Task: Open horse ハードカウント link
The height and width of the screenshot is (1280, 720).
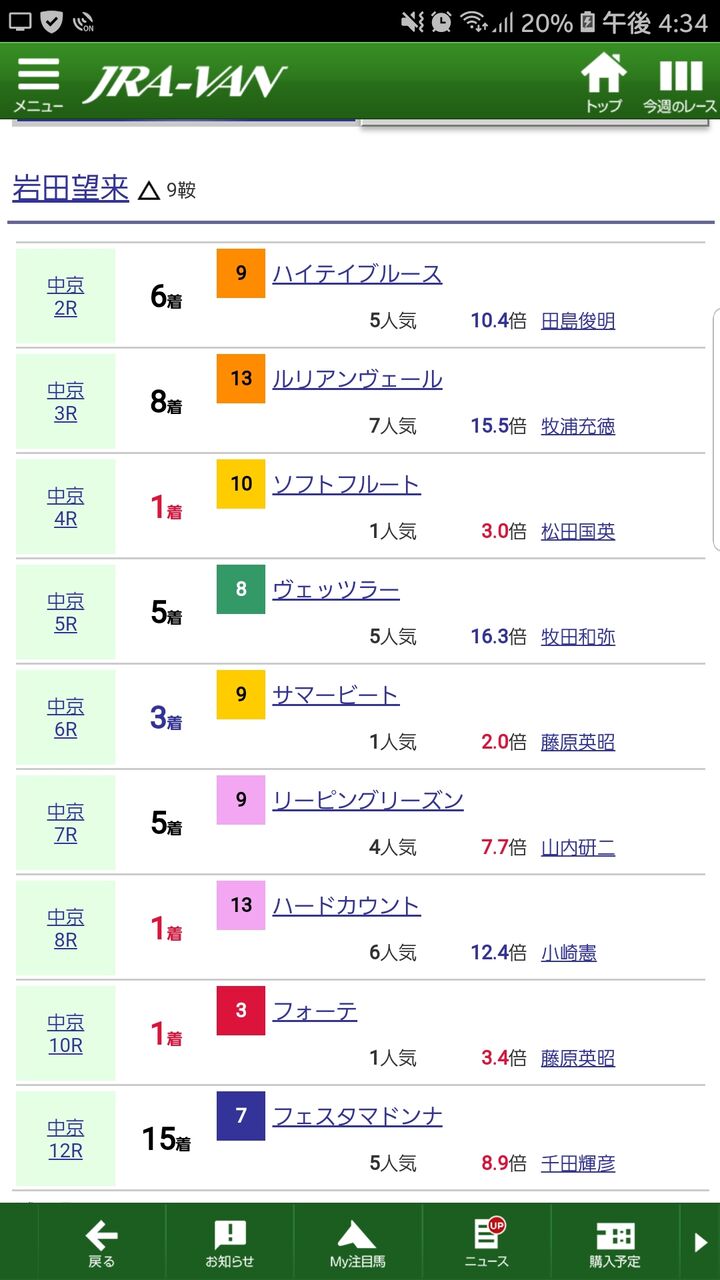Action: click(346, 906)
